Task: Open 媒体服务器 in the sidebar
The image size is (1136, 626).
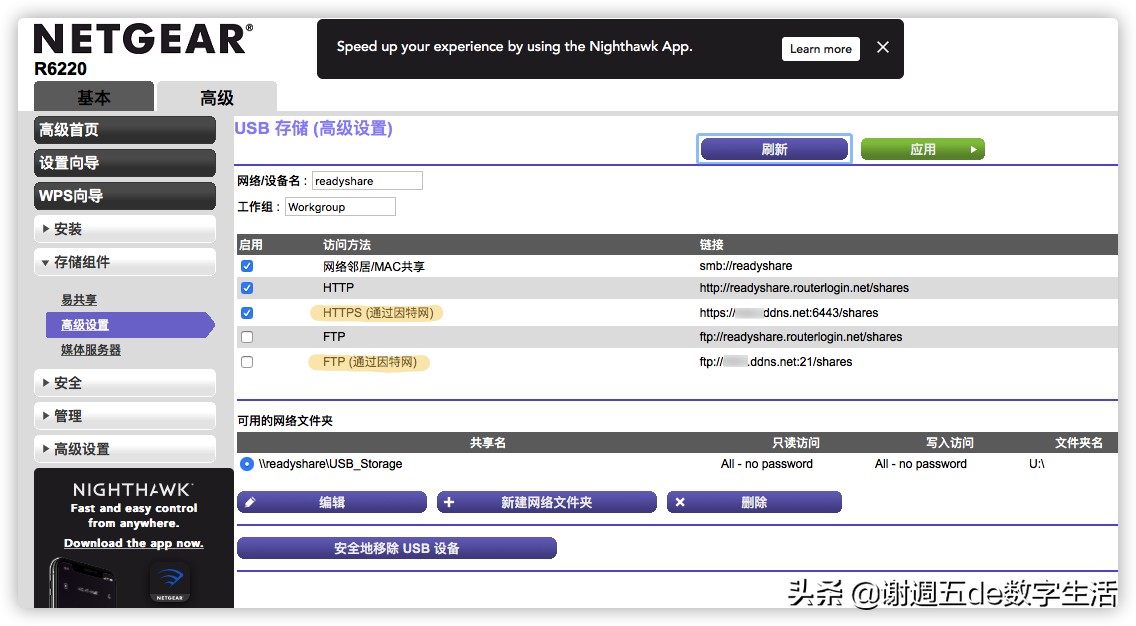Action: point(90,350)
